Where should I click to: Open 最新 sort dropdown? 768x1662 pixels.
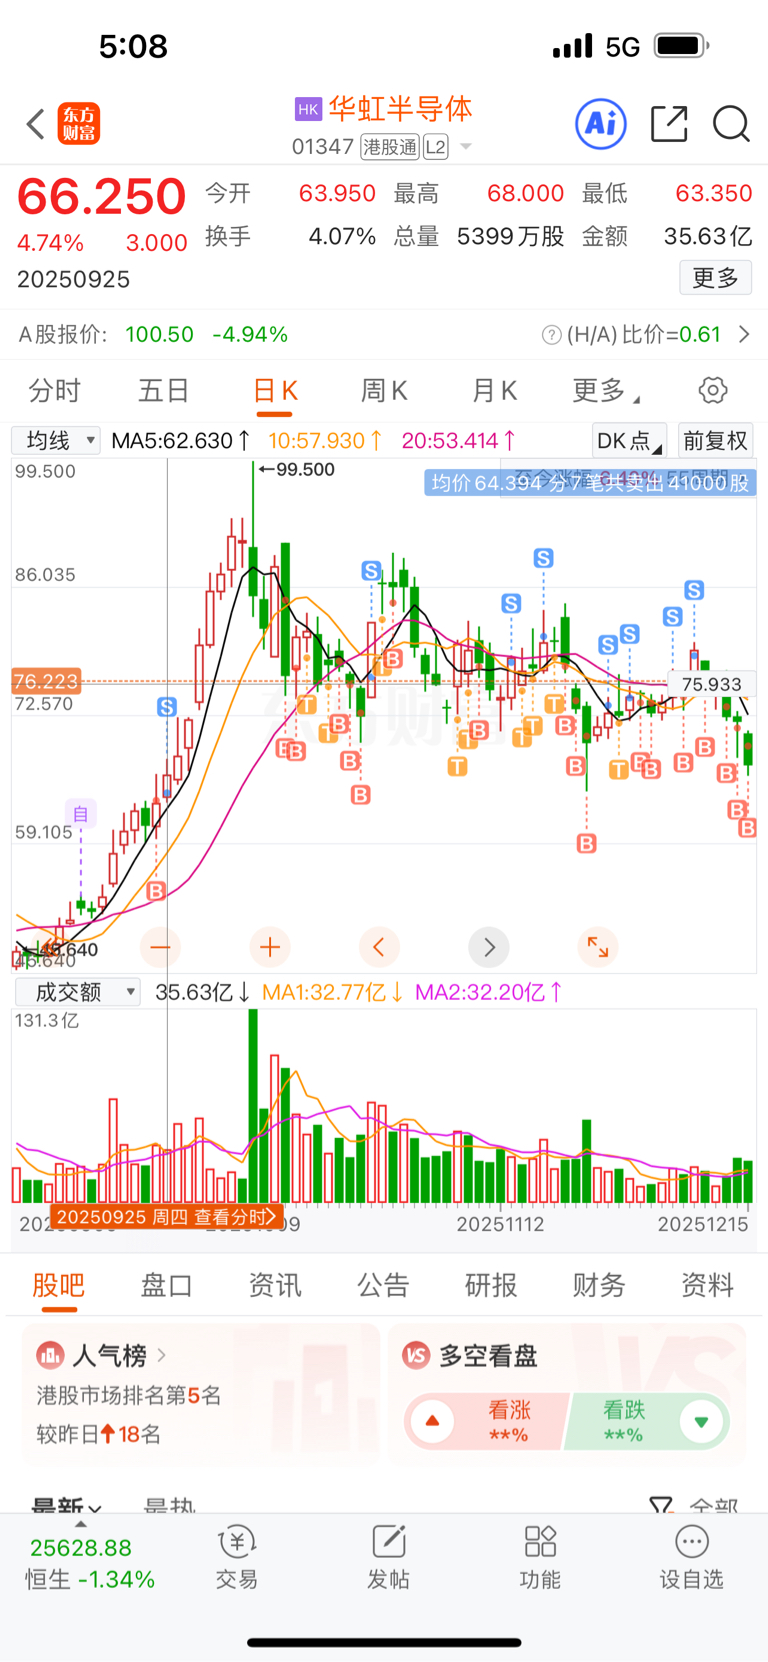(66, 1505)
